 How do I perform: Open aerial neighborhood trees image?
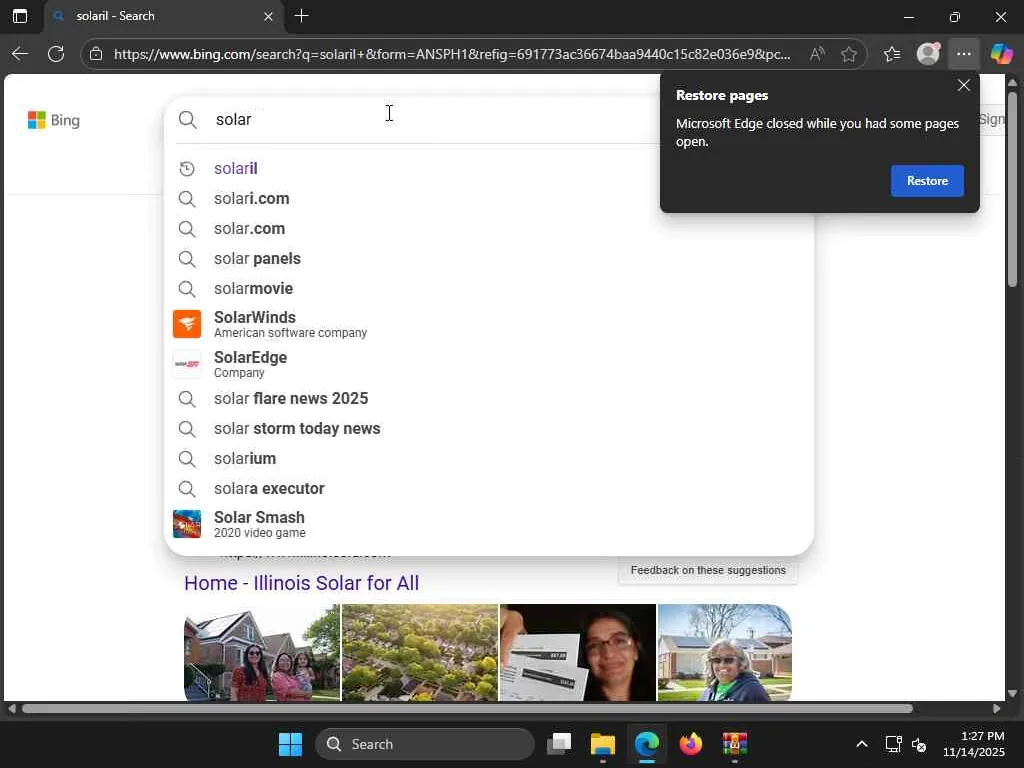(420, 652)
